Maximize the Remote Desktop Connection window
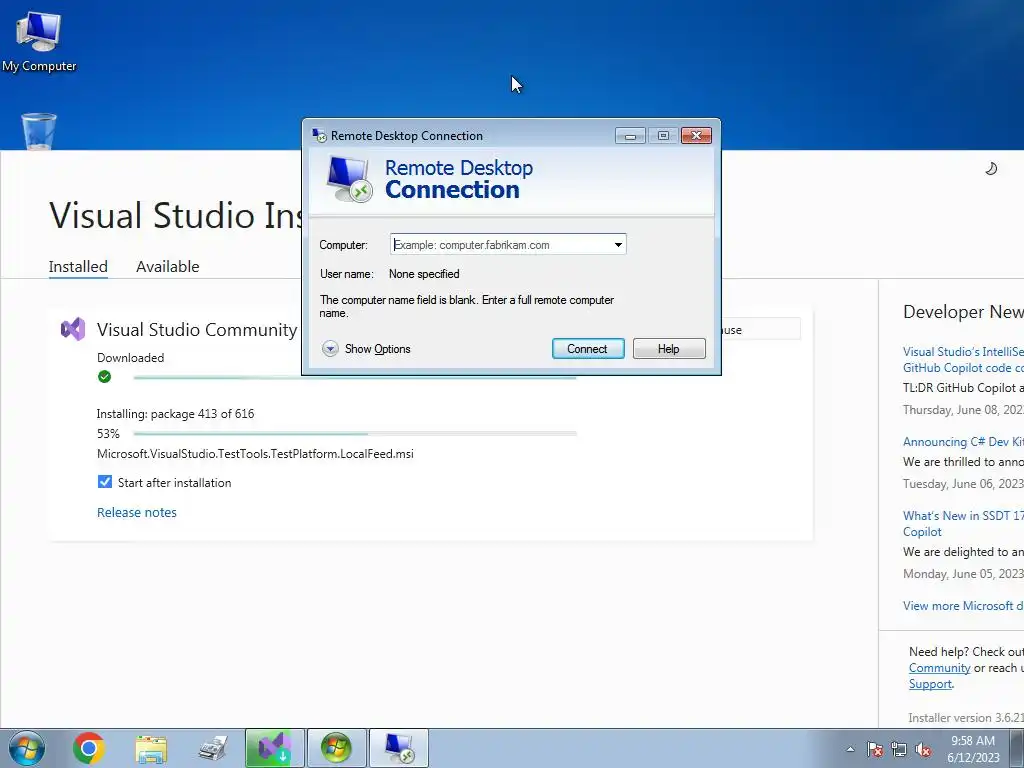 click(x=663, y=136)
